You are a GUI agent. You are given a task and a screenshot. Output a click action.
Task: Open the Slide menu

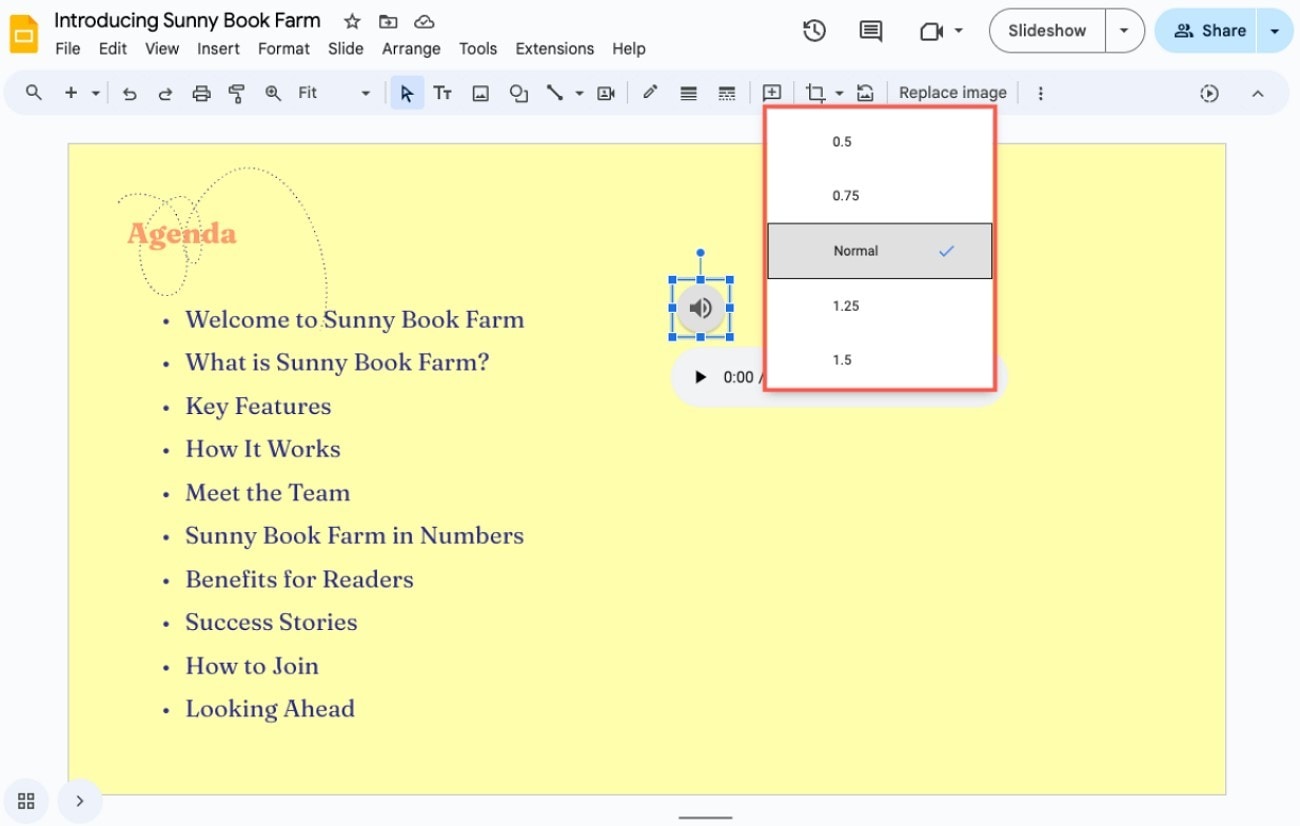tap(346, 48)
